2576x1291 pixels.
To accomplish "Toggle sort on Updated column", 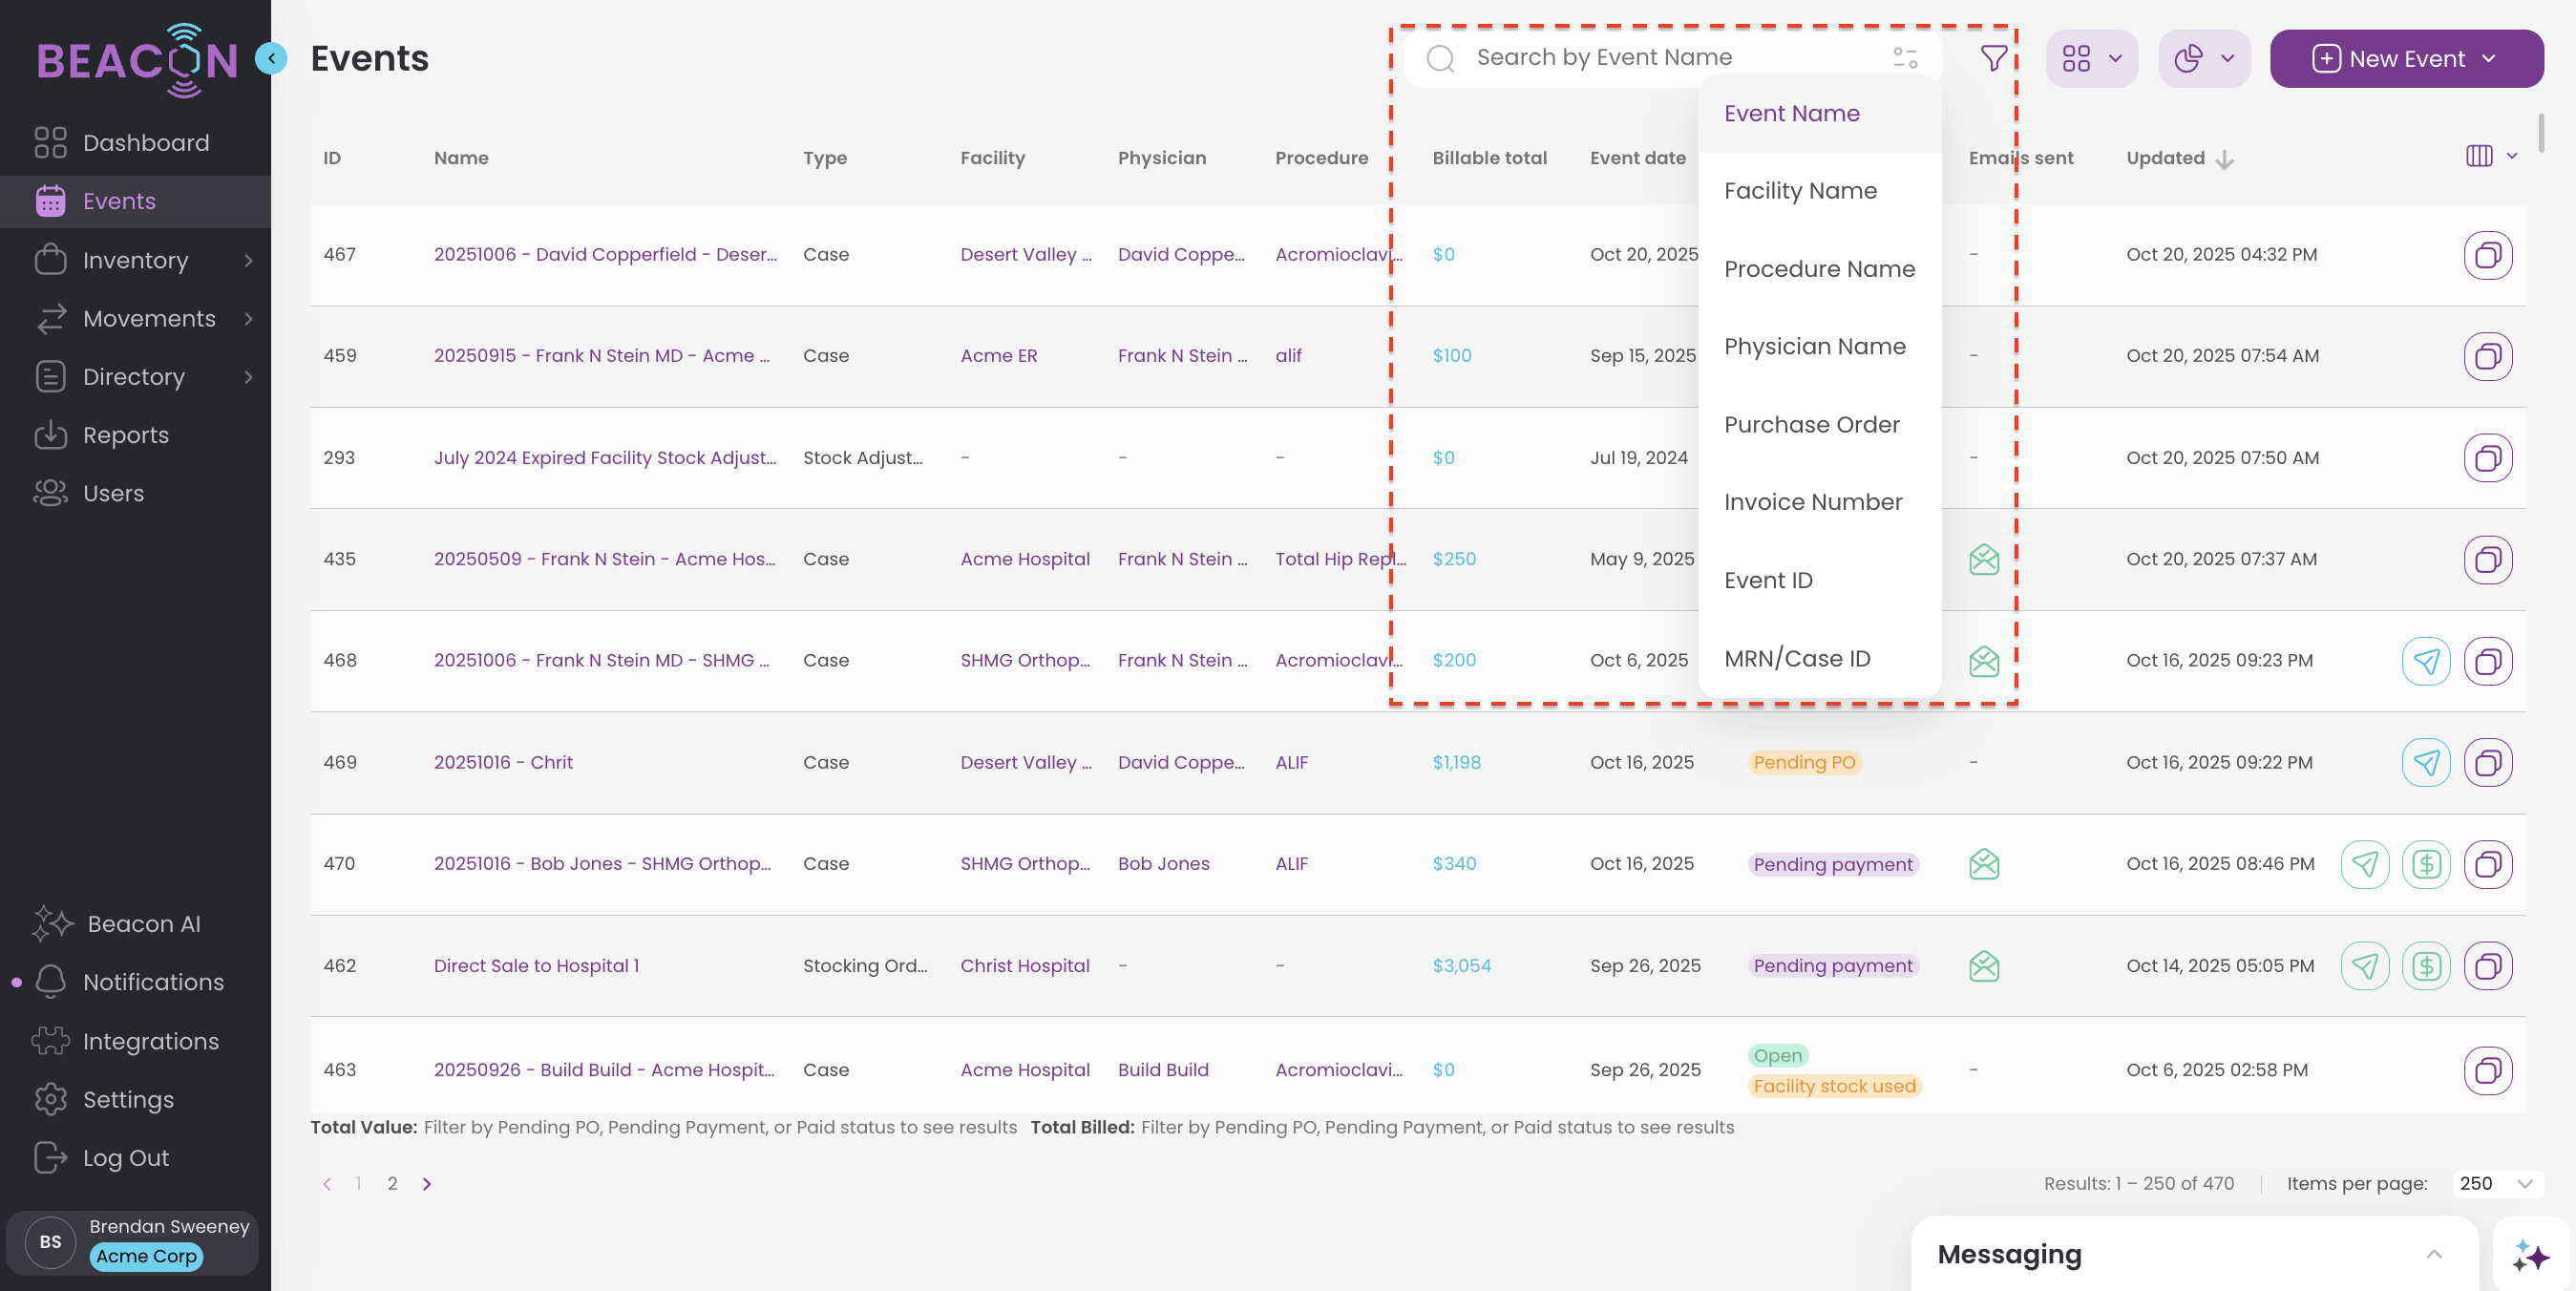I will [x=2179, y=158].
